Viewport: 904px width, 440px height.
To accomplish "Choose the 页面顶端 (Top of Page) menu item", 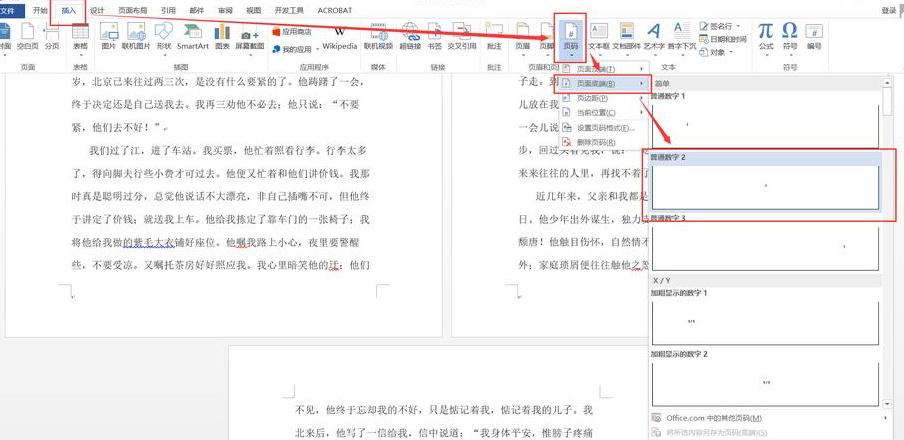I will point(604,69).
